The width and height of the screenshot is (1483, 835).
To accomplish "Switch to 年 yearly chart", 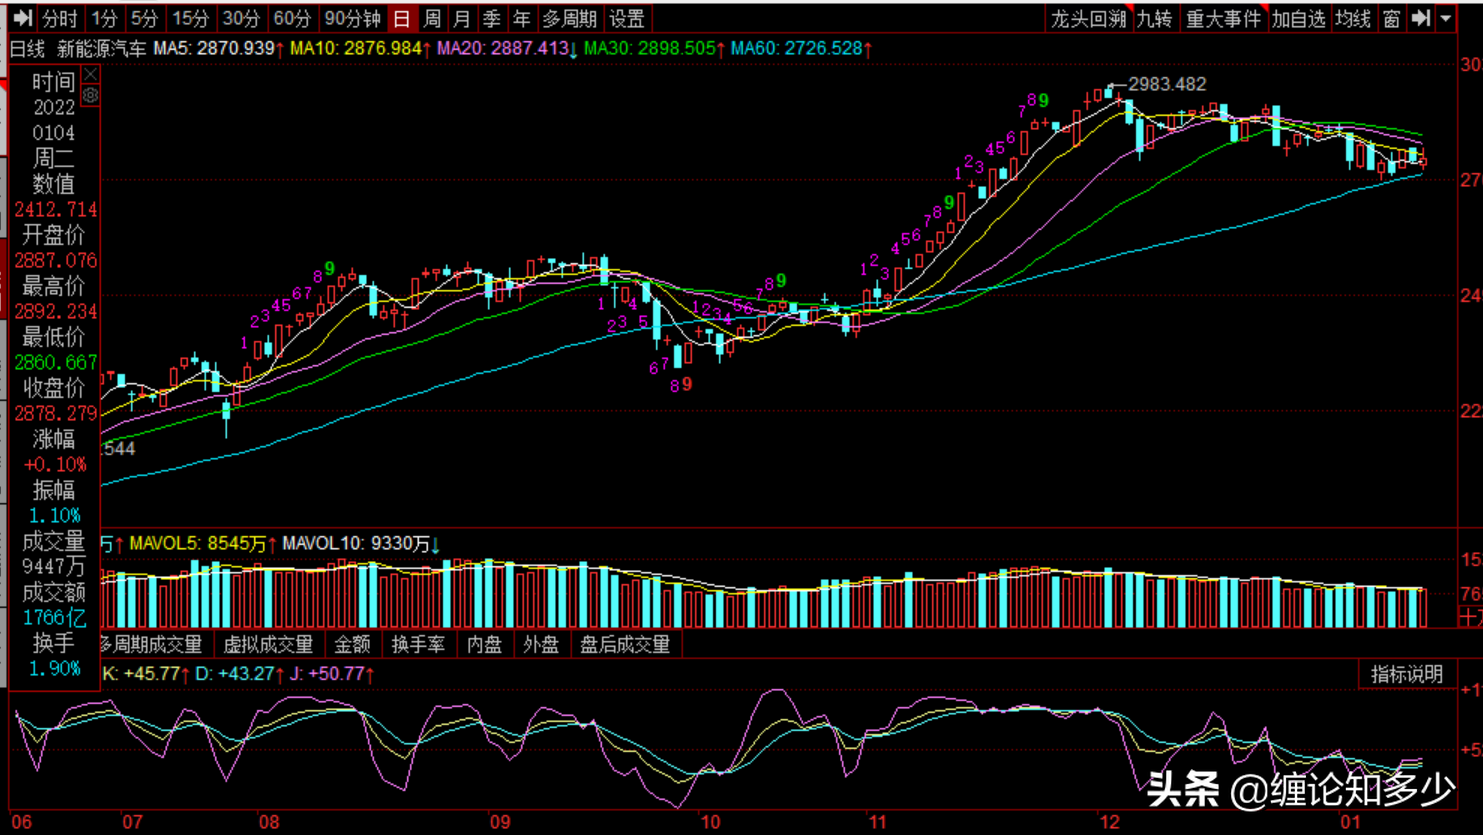I will click(522, 18).
